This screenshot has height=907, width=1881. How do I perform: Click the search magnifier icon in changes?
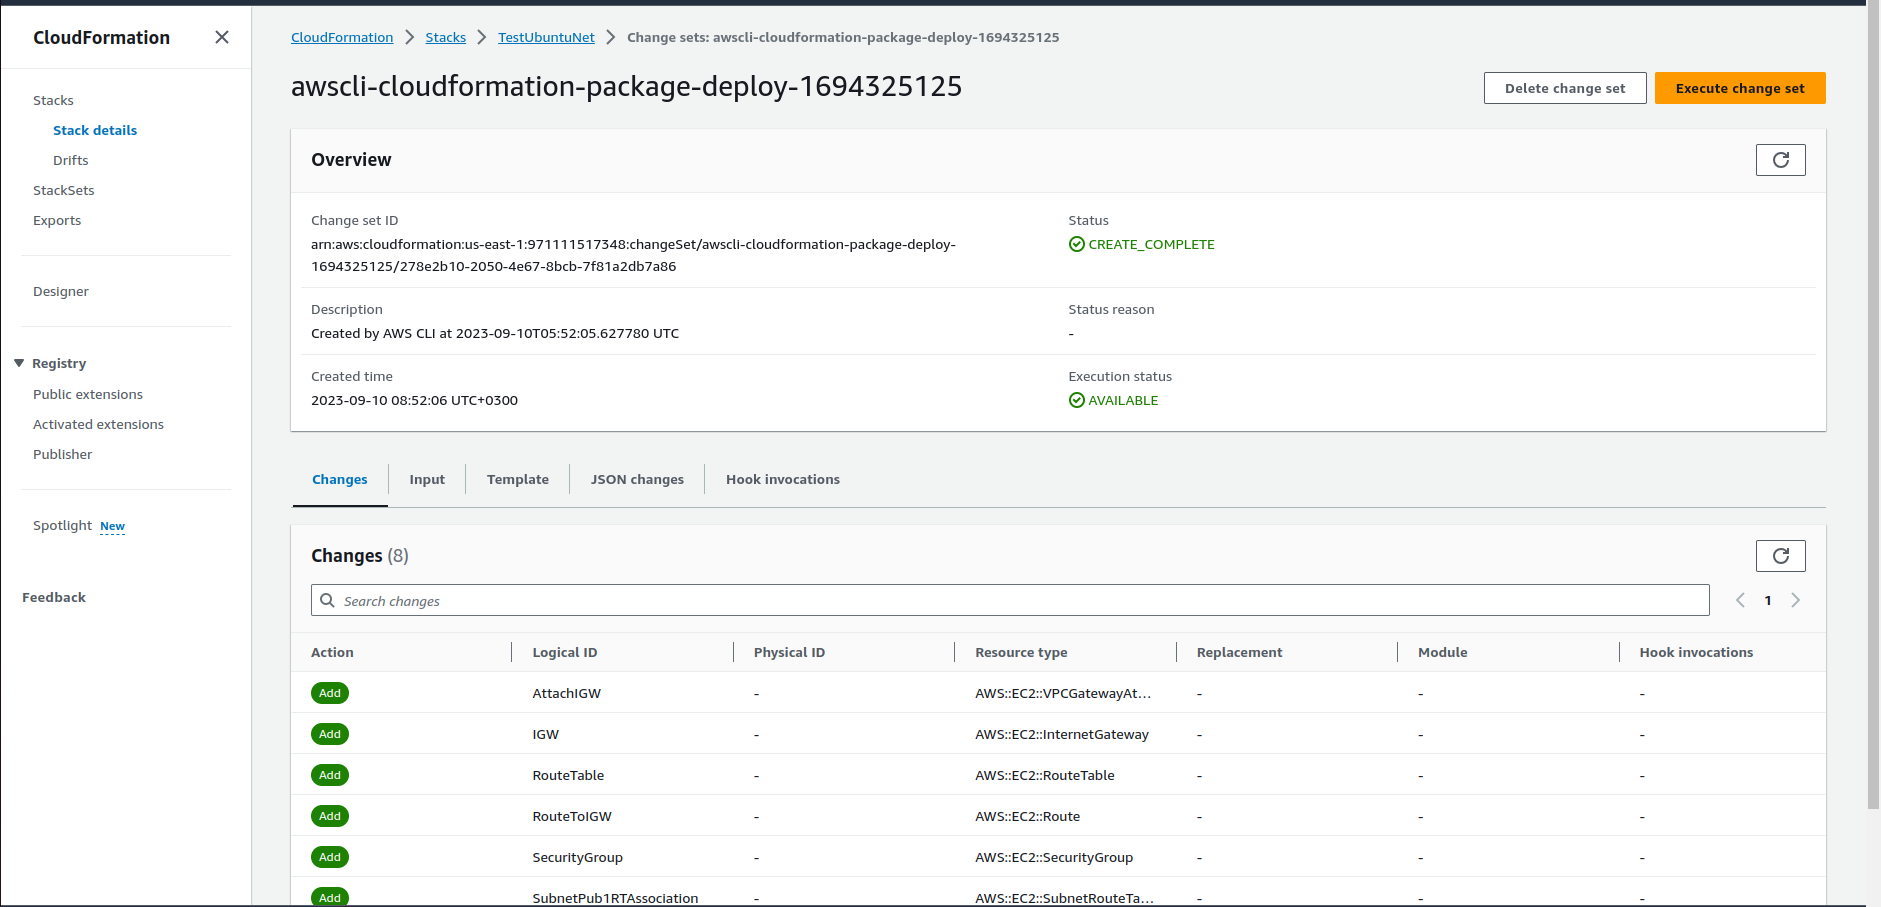327,600
